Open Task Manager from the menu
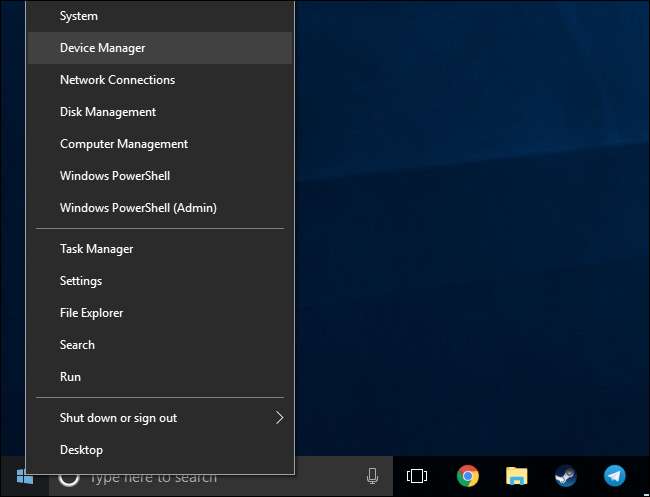 click(96, 249)
